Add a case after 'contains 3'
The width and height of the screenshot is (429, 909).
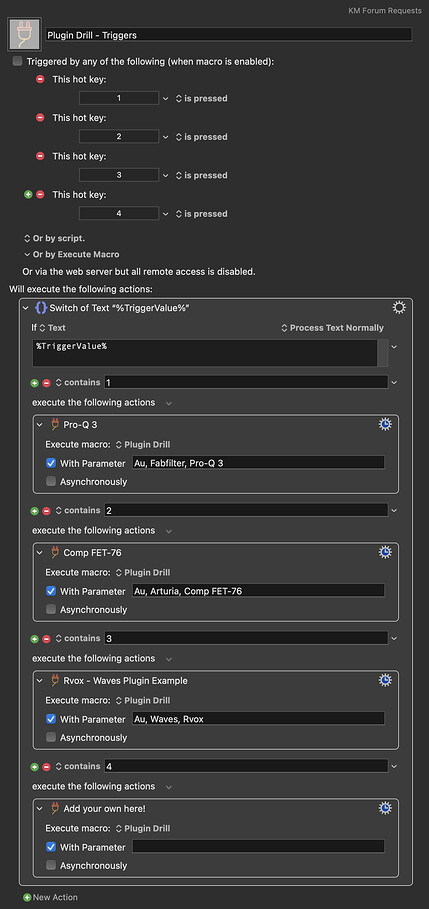point(35,639)
